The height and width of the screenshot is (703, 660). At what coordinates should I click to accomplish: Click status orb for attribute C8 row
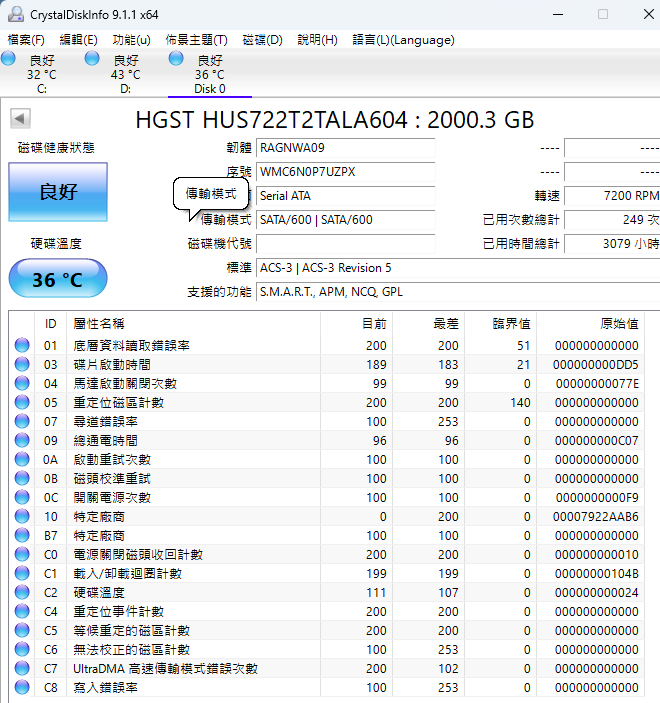click(x=22, y=687)
